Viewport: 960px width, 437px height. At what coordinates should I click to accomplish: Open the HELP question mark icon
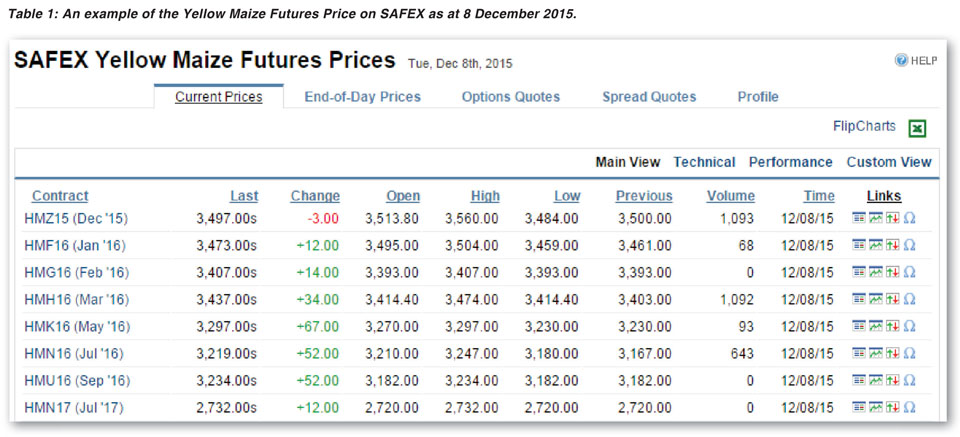[x=901, y=61]
